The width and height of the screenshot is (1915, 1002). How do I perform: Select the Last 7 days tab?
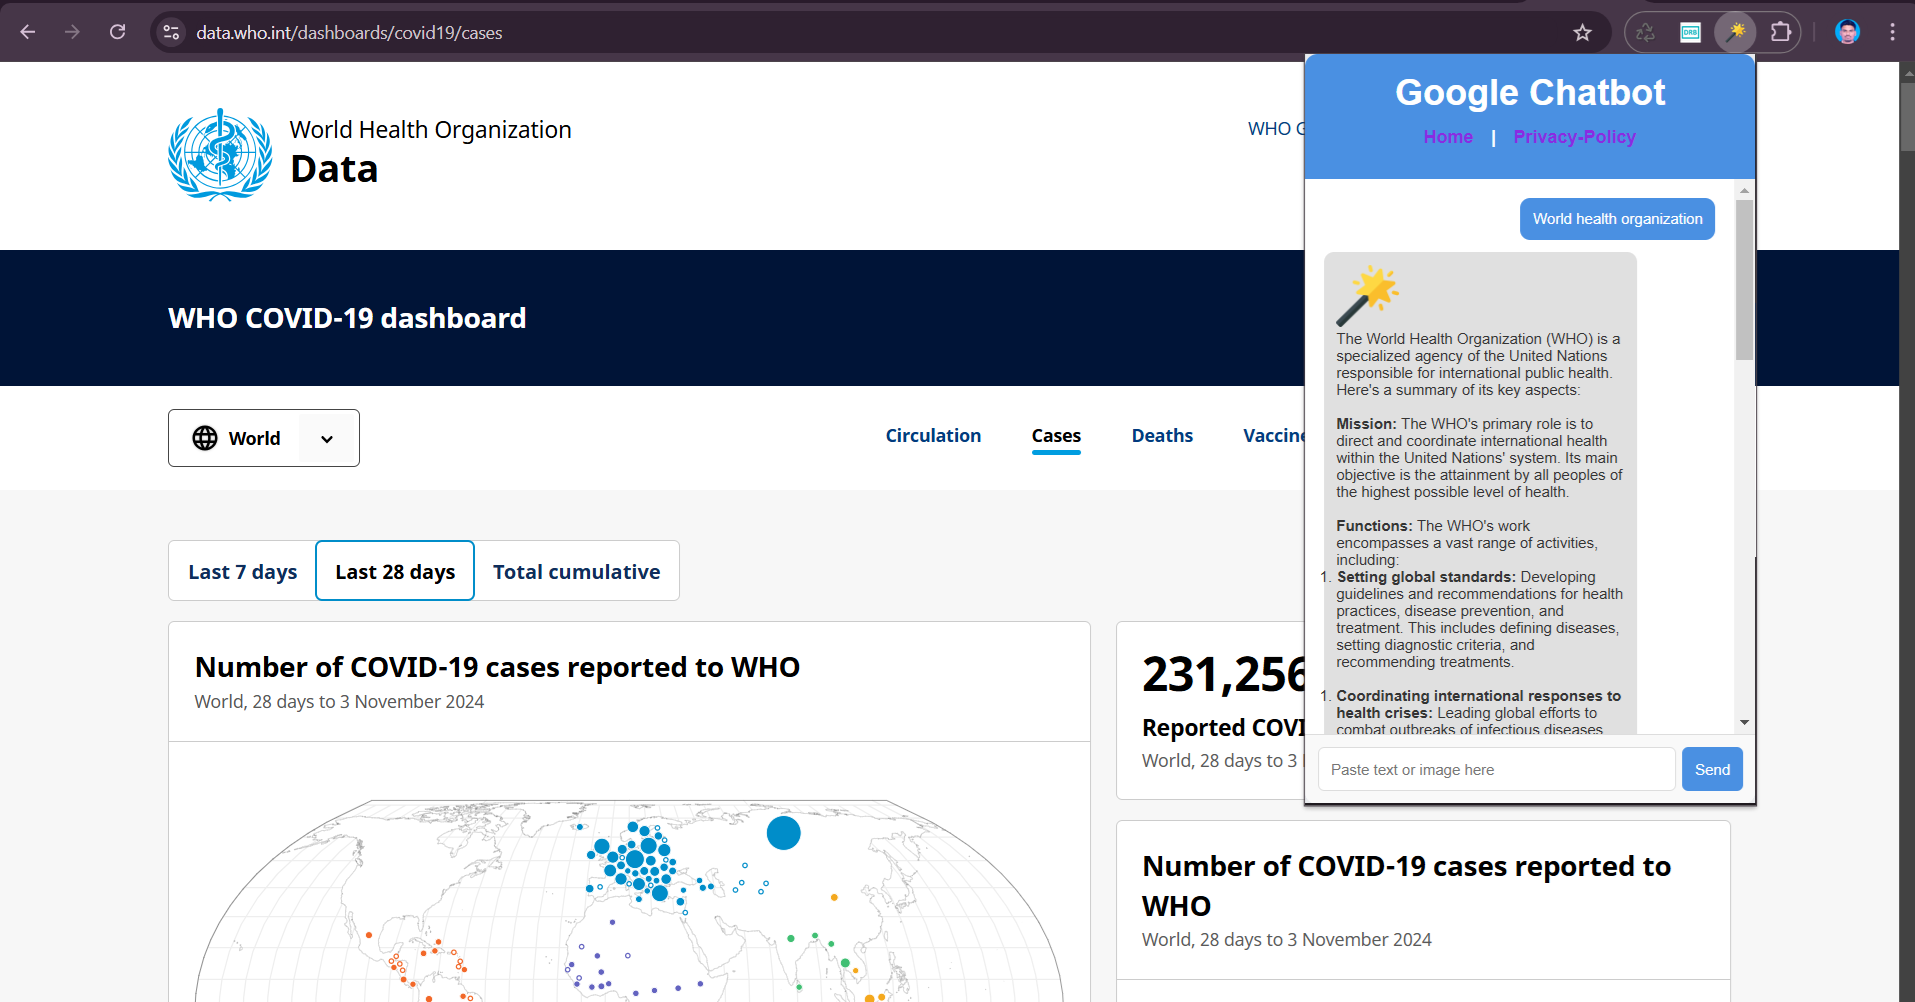pyautogui.click(x=243, y=571)
